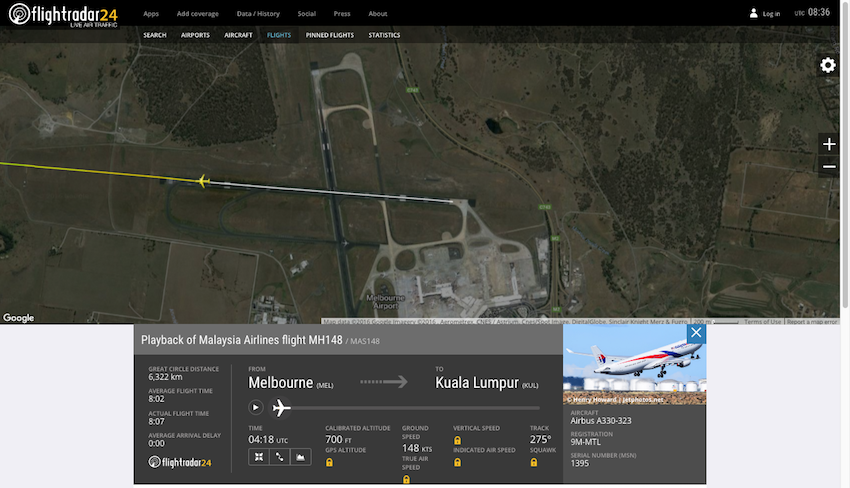Zoom in on the map
The height and width of the screenshot is (488, 850).
point(829,144)
